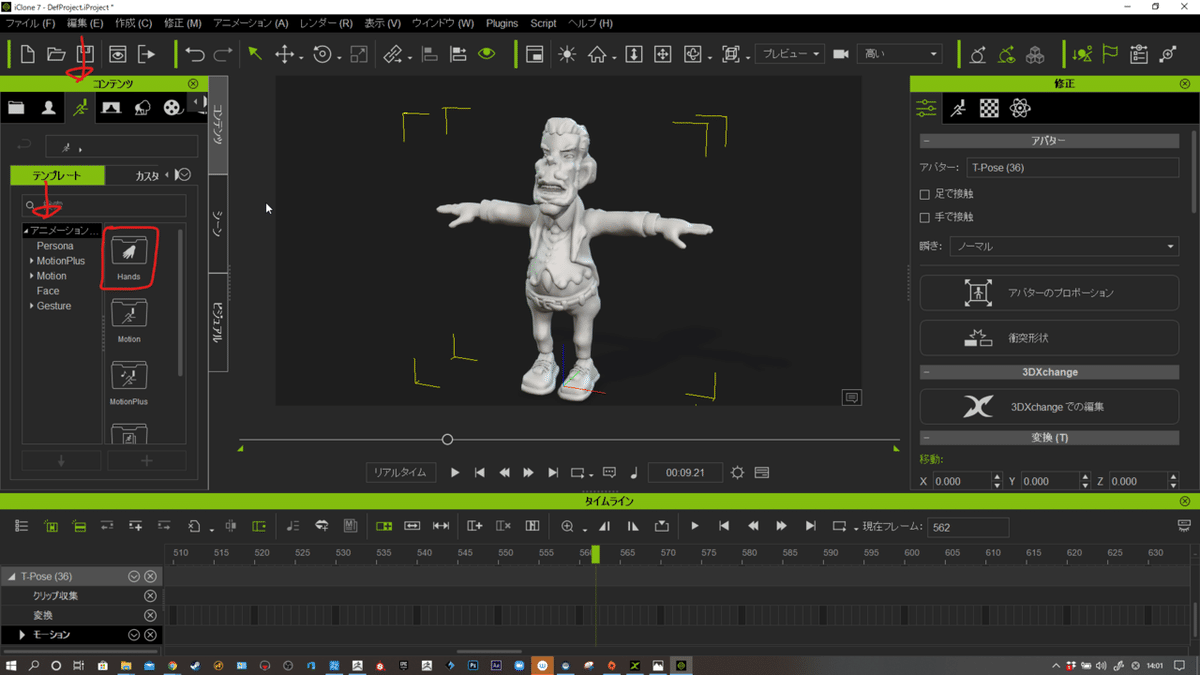This screenshot has width=1200, height=675.
Task: Select the Rotate tool in the toolbar
Action: click(x=322, y=54)
